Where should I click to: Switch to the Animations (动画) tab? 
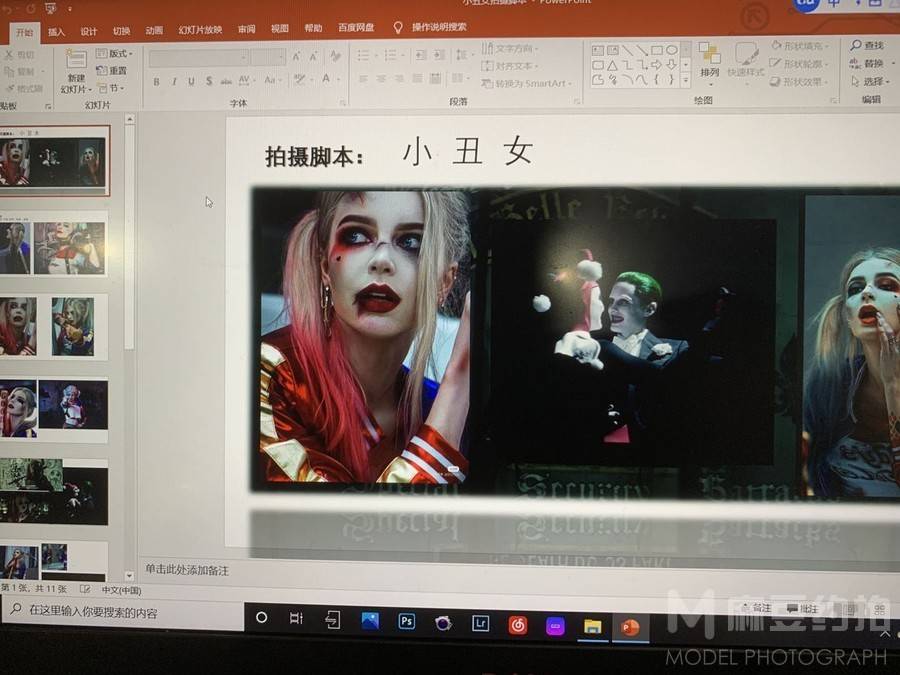[x=154, y=30]
